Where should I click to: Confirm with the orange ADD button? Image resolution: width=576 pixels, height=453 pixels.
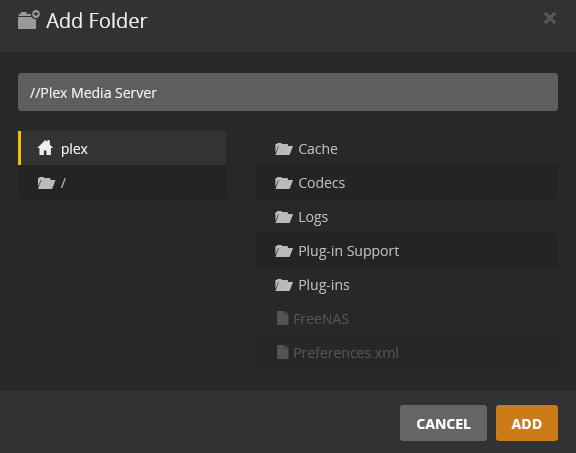pos(526,423)
